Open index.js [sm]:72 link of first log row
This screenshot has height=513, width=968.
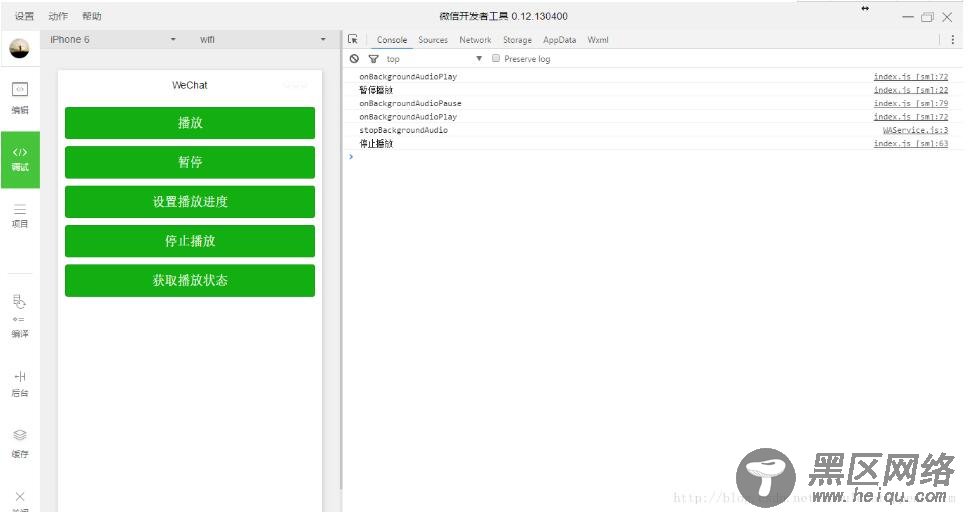pyautogui.click(x=911, y=77)
